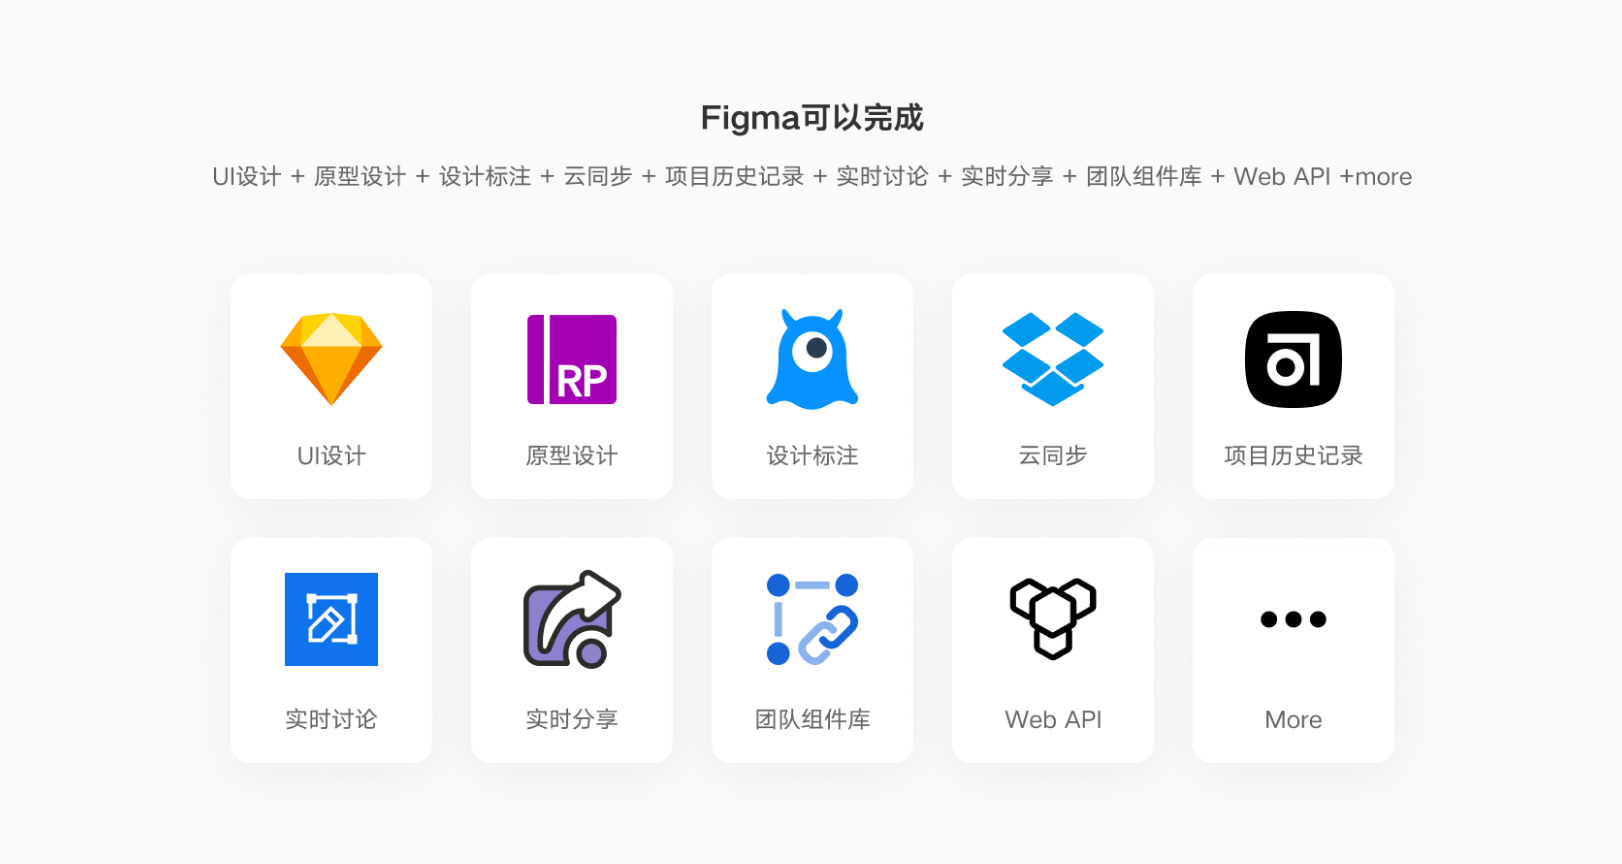Click the blue link-nodes team library icon

[x=812, y=619]
